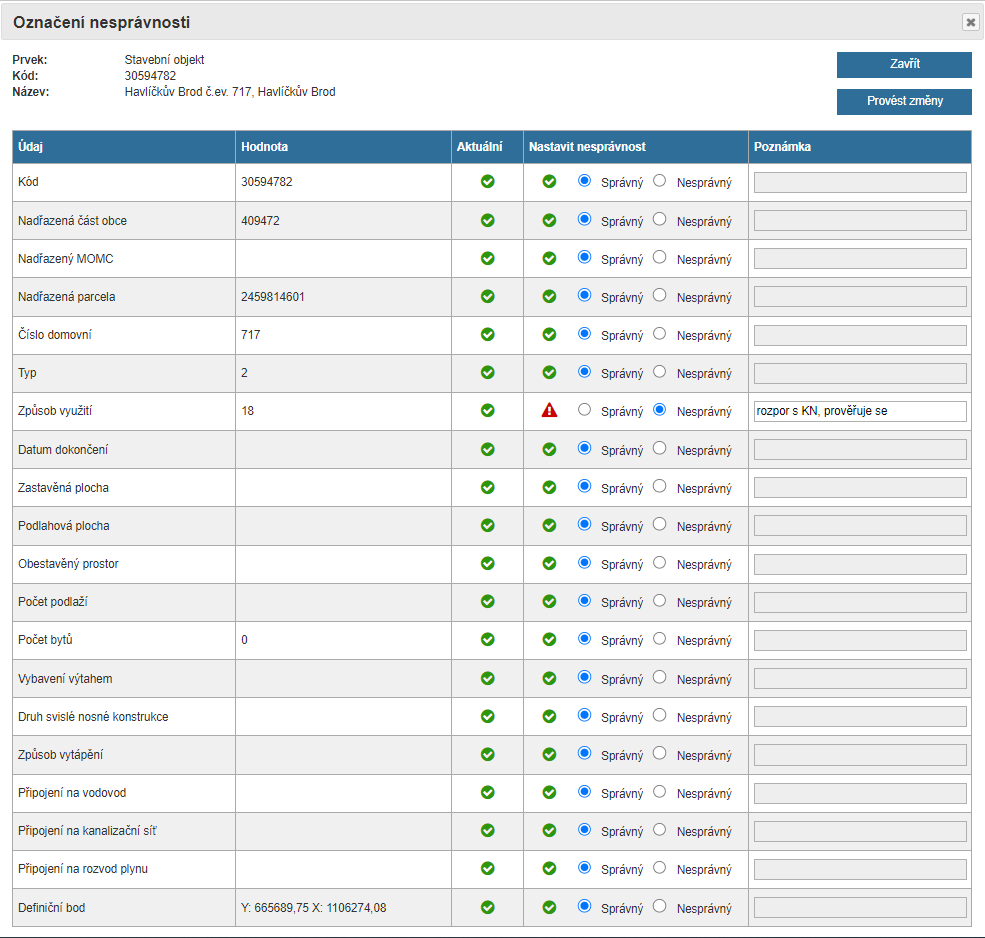Click the Aktuální checkmark for Počet bytů

point(488,640)
